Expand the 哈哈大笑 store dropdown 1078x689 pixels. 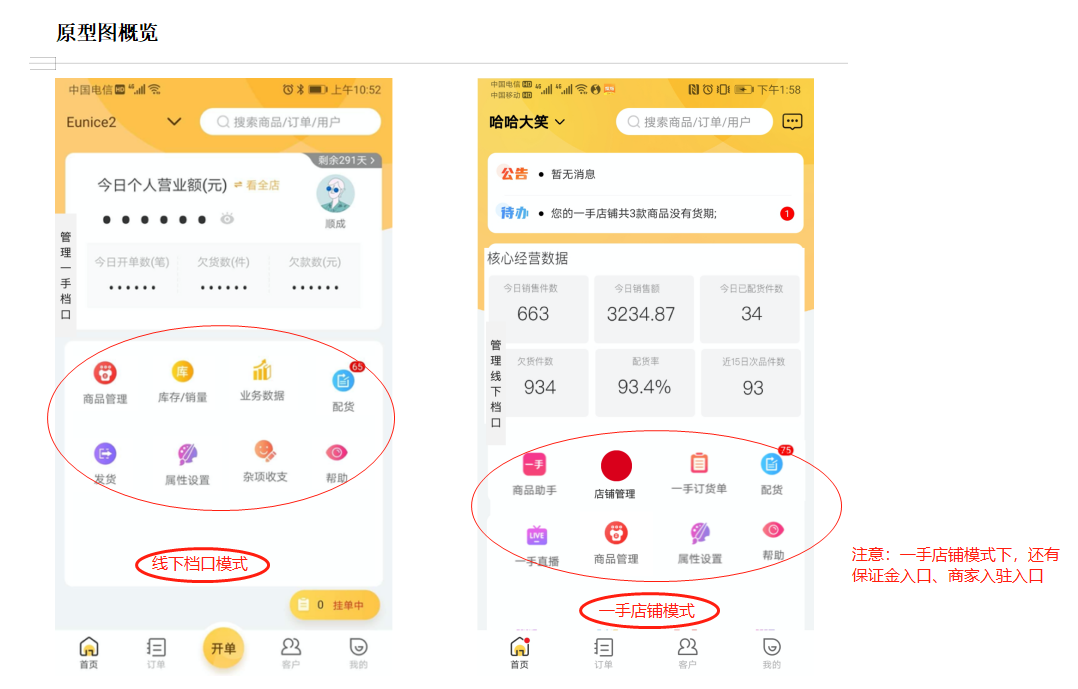tap(560, 122)
